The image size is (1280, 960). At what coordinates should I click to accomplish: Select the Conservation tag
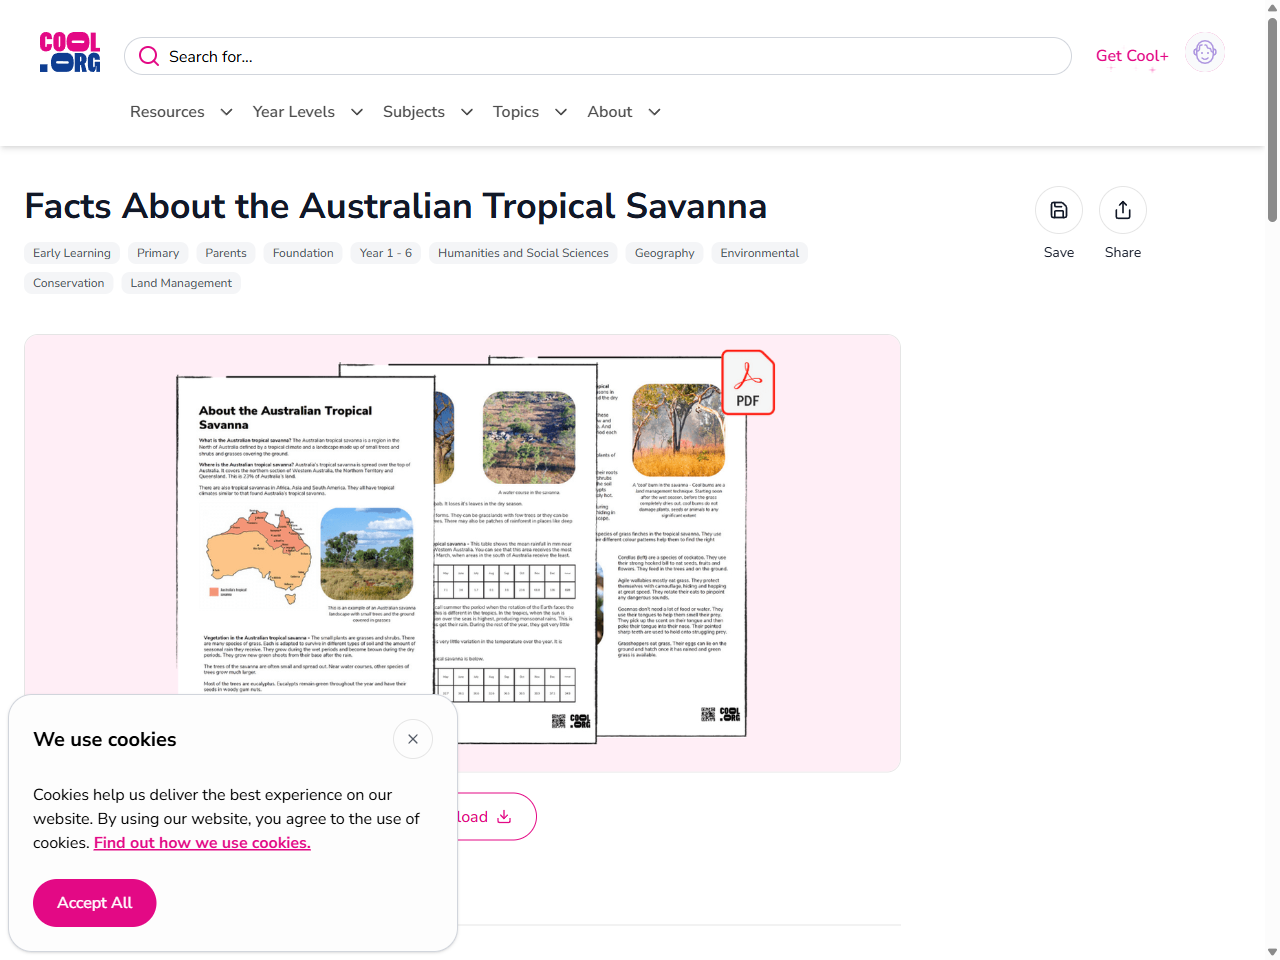point(69,283)
